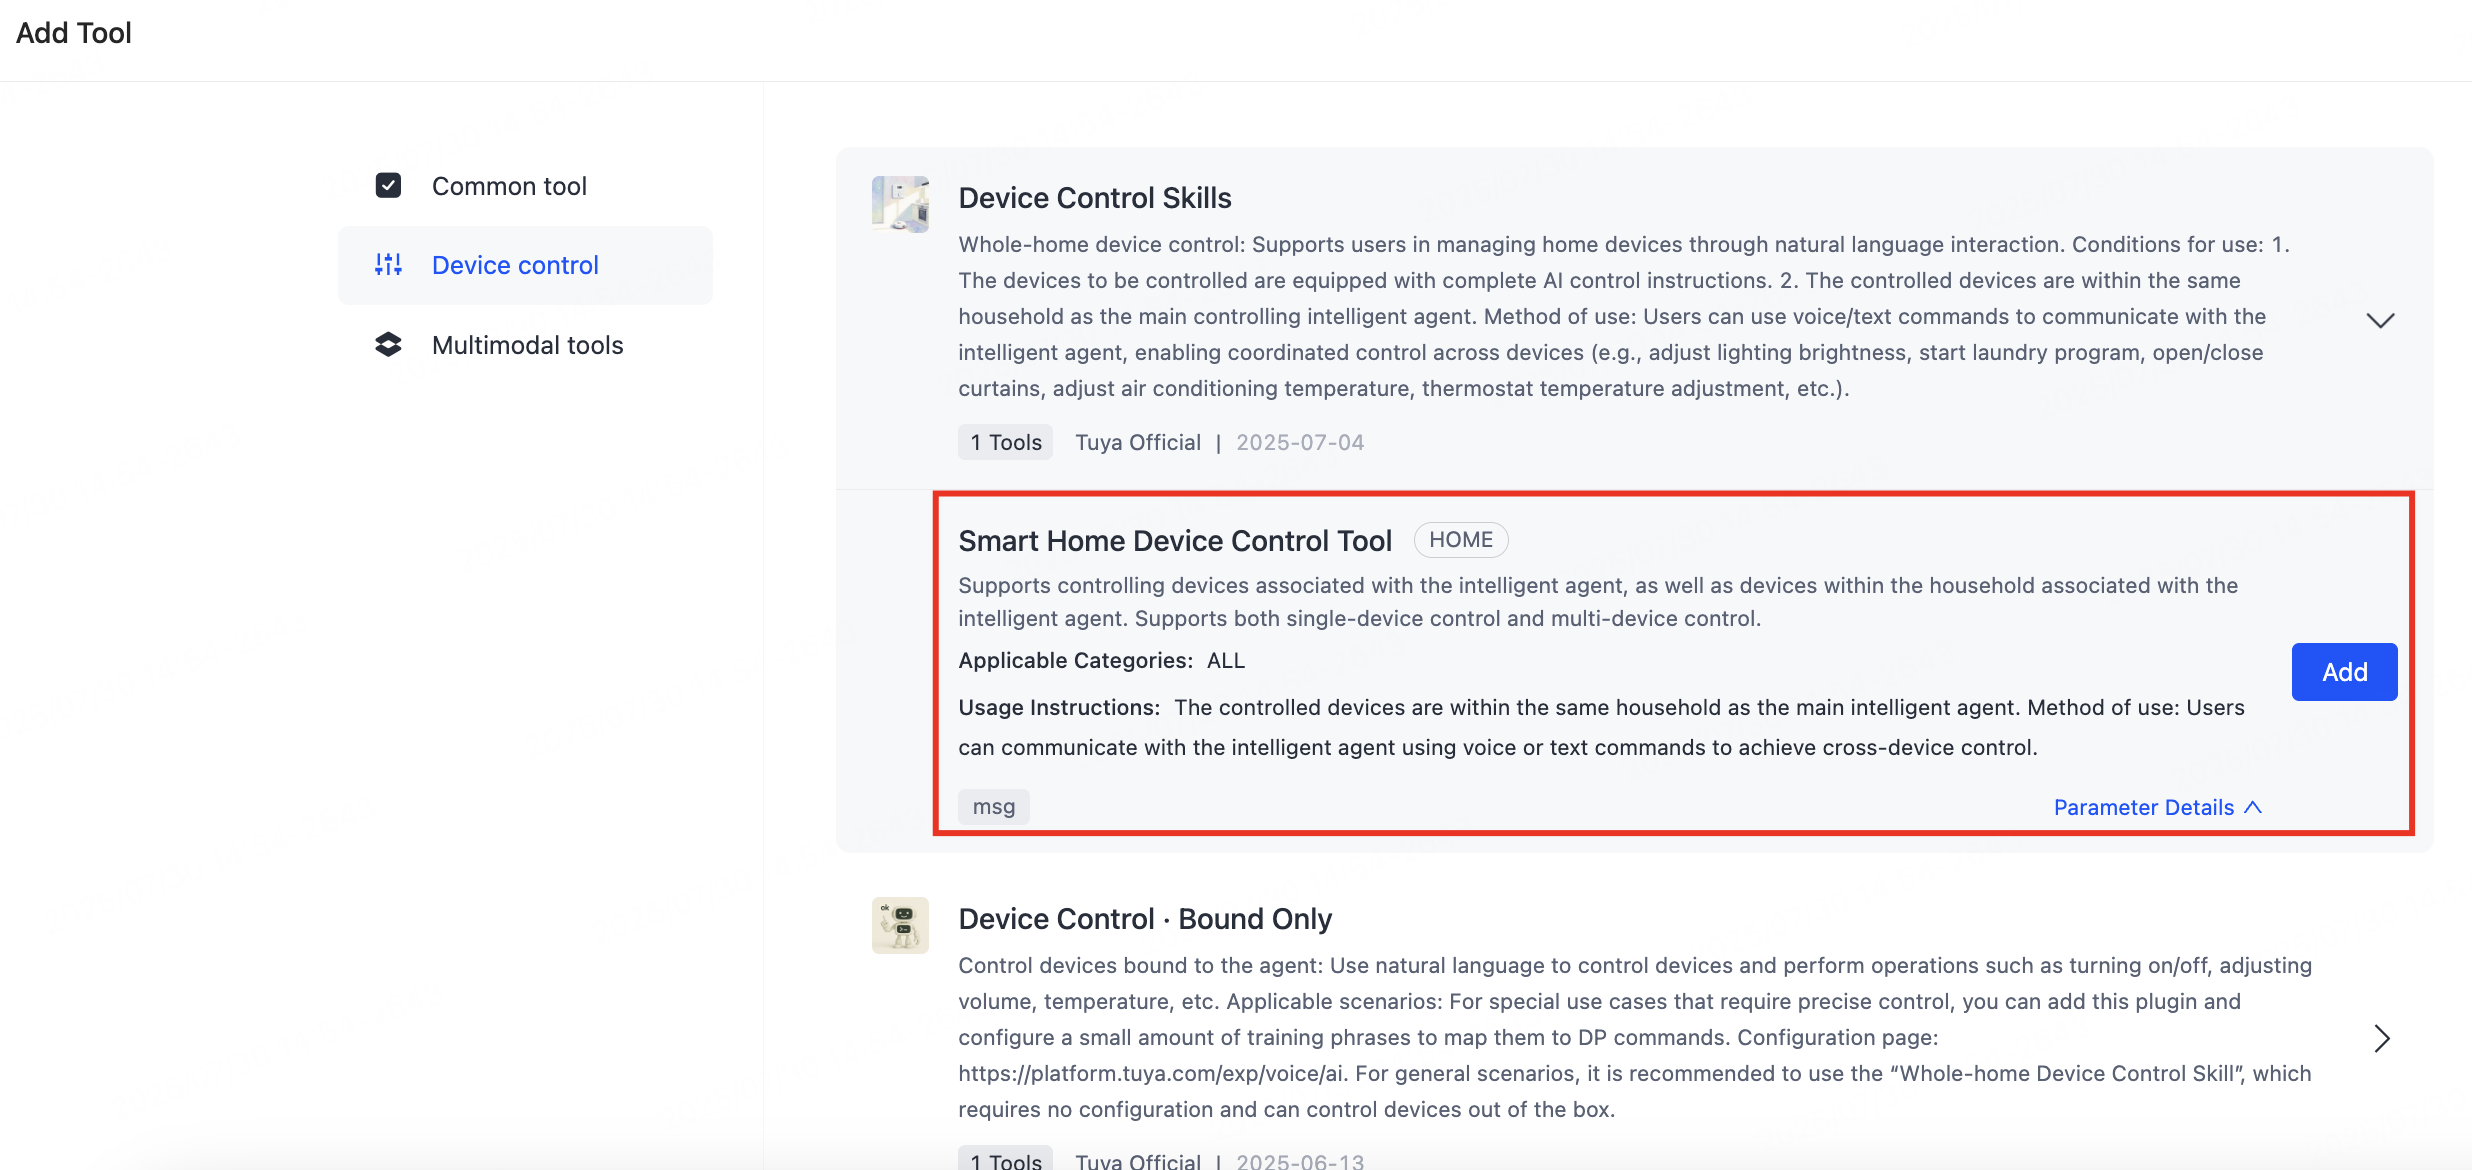Click the Device Control Skills title
The image size is (2472, 1170).
point(1095,198)
